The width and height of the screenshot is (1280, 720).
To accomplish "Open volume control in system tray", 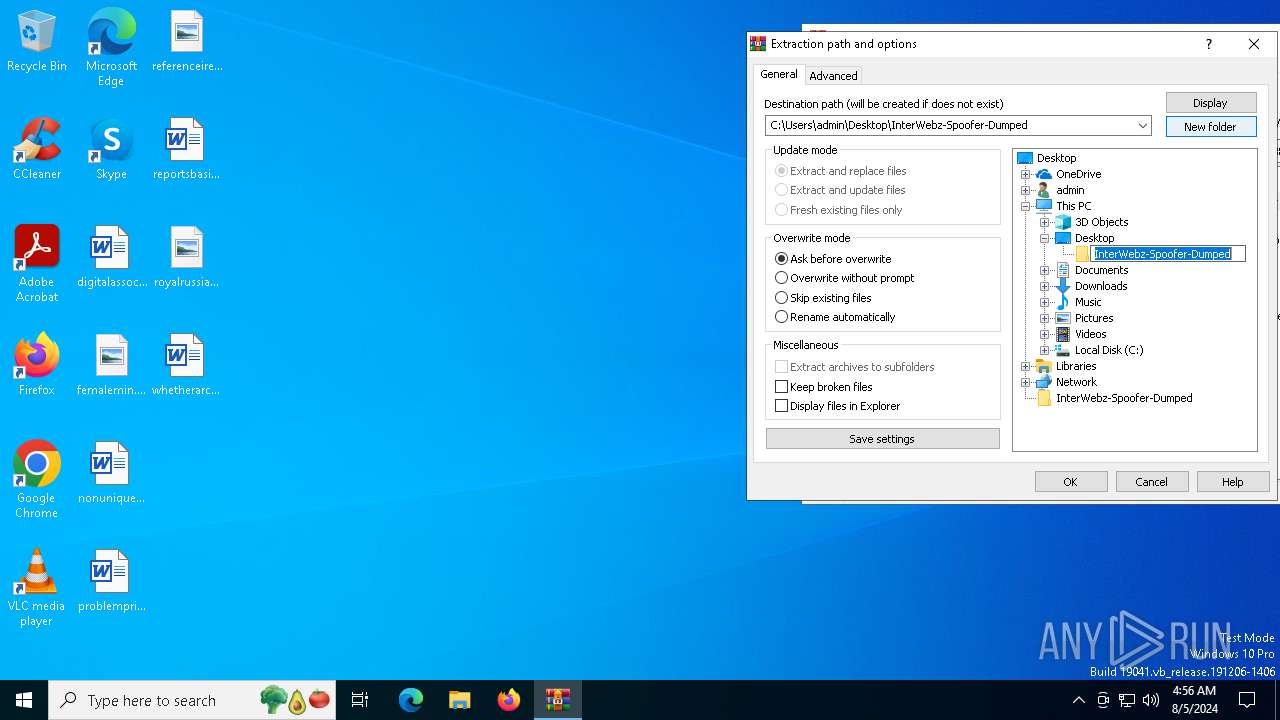I will coord(1151,700).
